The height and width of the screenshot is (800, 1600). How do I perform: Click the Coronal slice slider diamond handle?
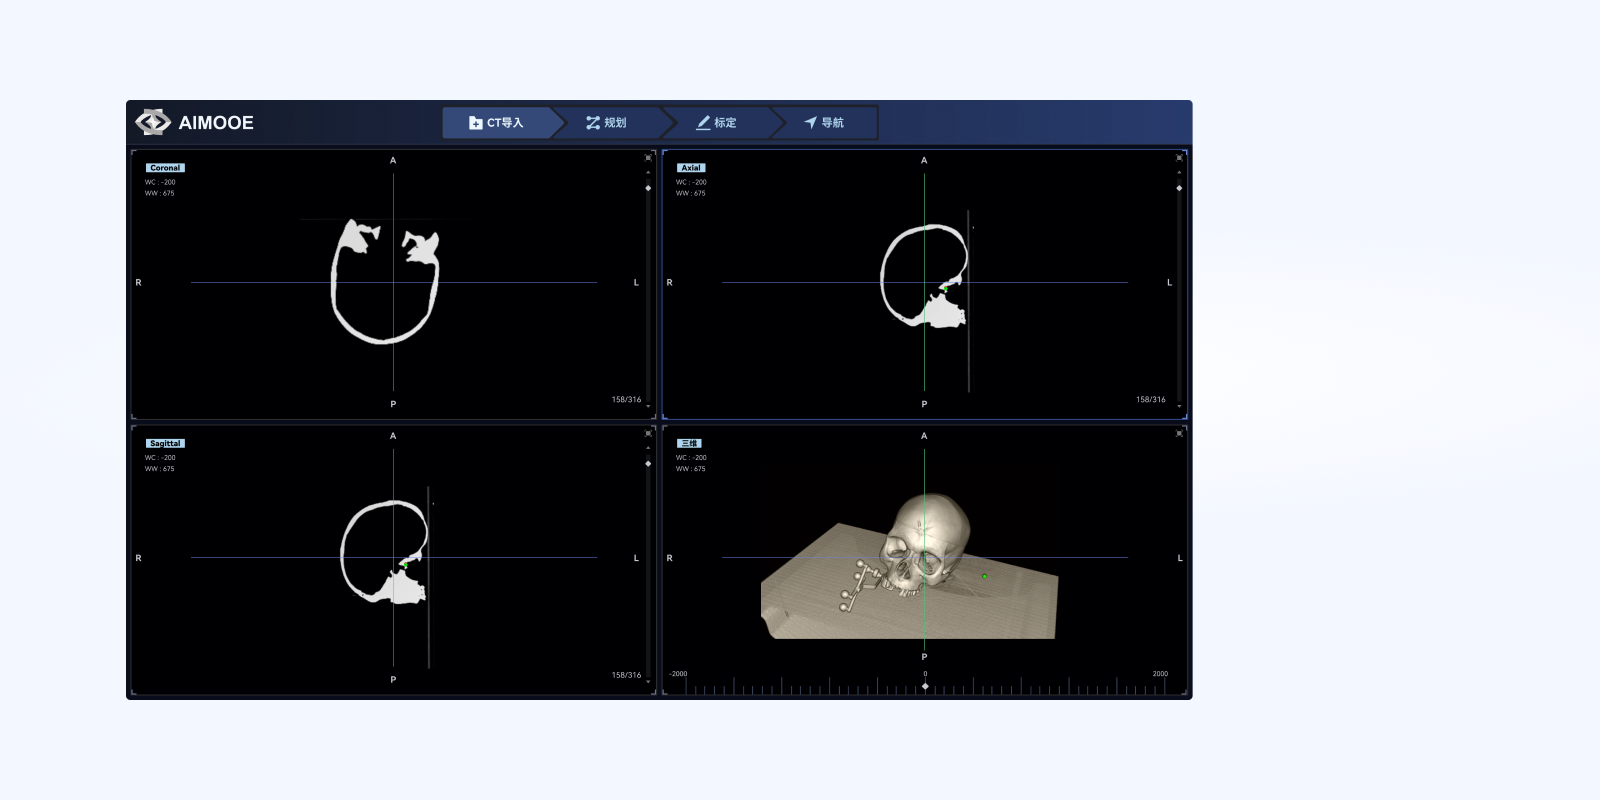click(x=648, y=188)
